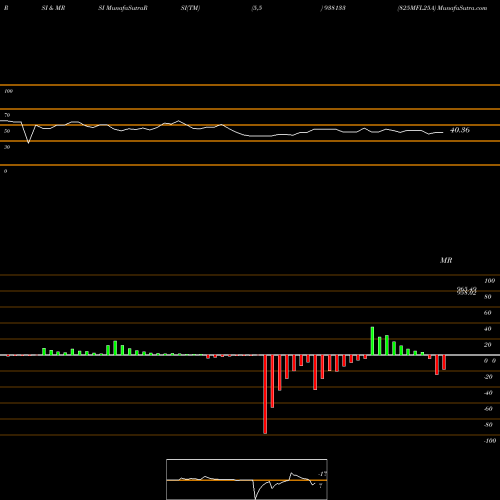The width and height of the screenshot is (500, 500).
Task: Click the '-100' label on right axis
Action: coord(490,441)
